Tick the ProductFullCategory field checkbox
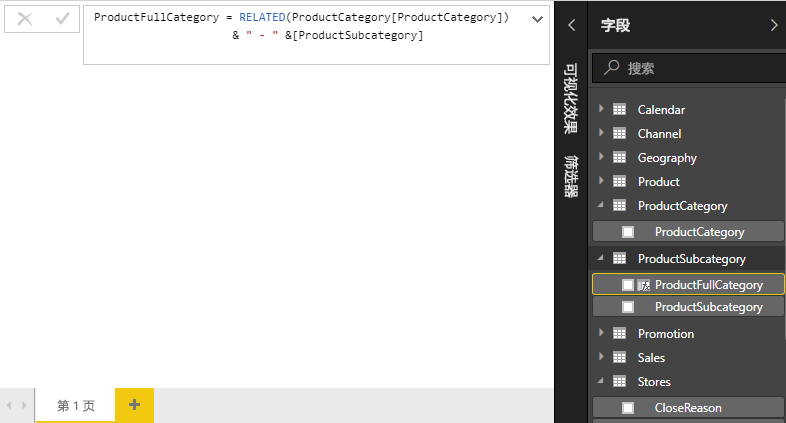786x423 pixels. [x=628, y=285]
